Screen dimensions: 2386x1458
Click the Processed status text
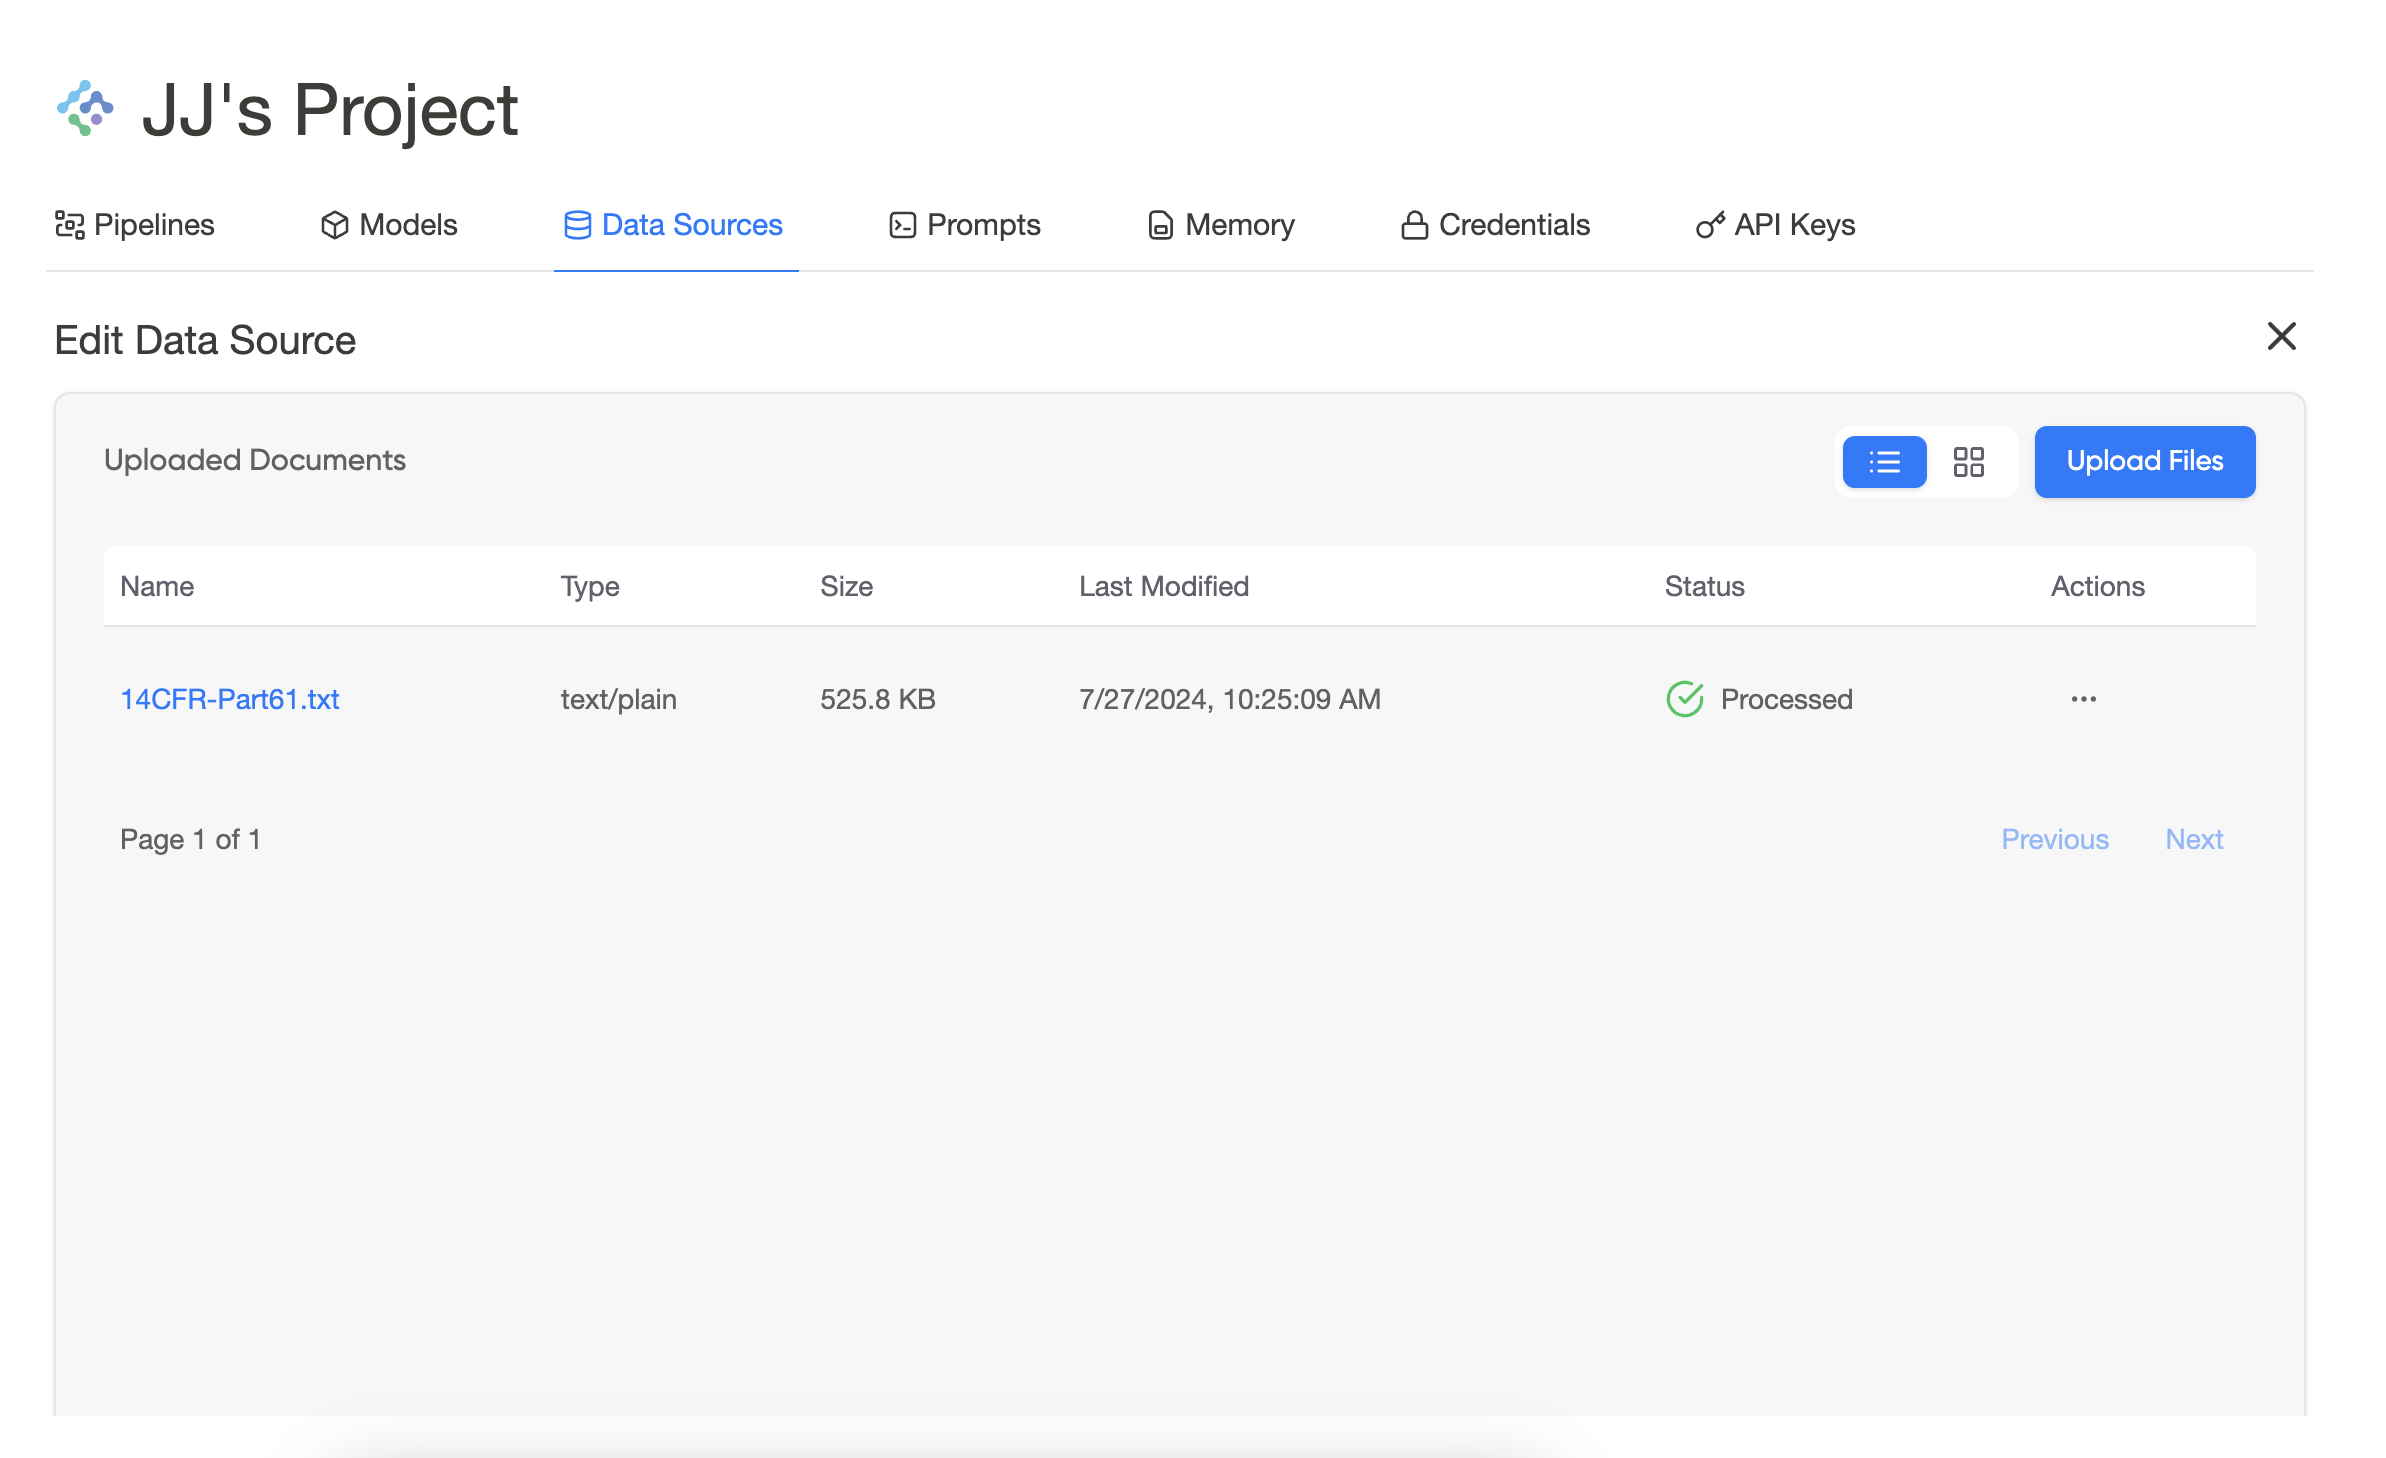tap(1786, 699)
